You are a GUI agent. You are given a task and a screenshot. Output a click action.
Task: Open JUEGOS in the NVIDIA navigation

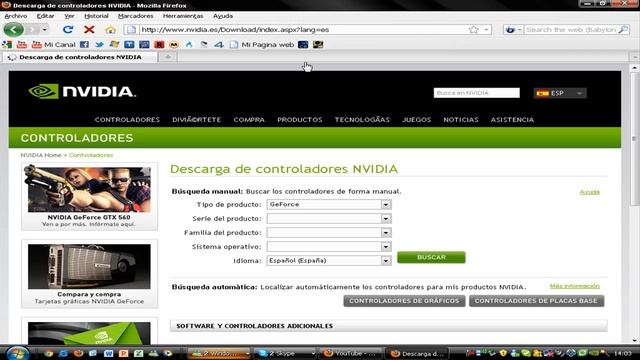(416, 120)
